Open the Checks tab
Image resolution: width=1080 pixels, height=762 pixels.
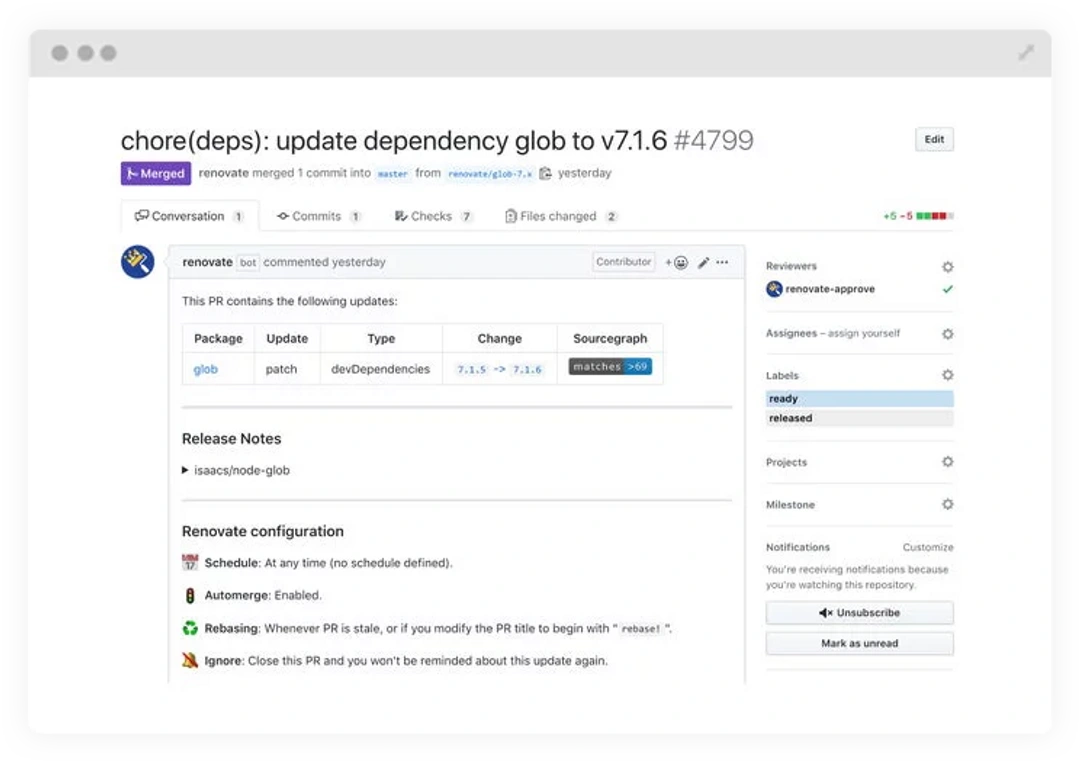tap(433, 216)
